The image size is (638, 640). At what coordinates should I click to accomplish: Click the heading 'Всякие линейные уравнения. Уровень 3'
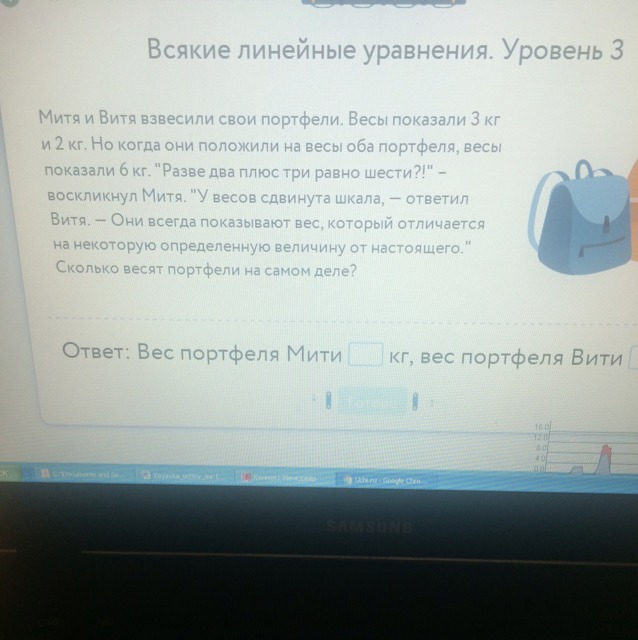click(x=385, y=51)
